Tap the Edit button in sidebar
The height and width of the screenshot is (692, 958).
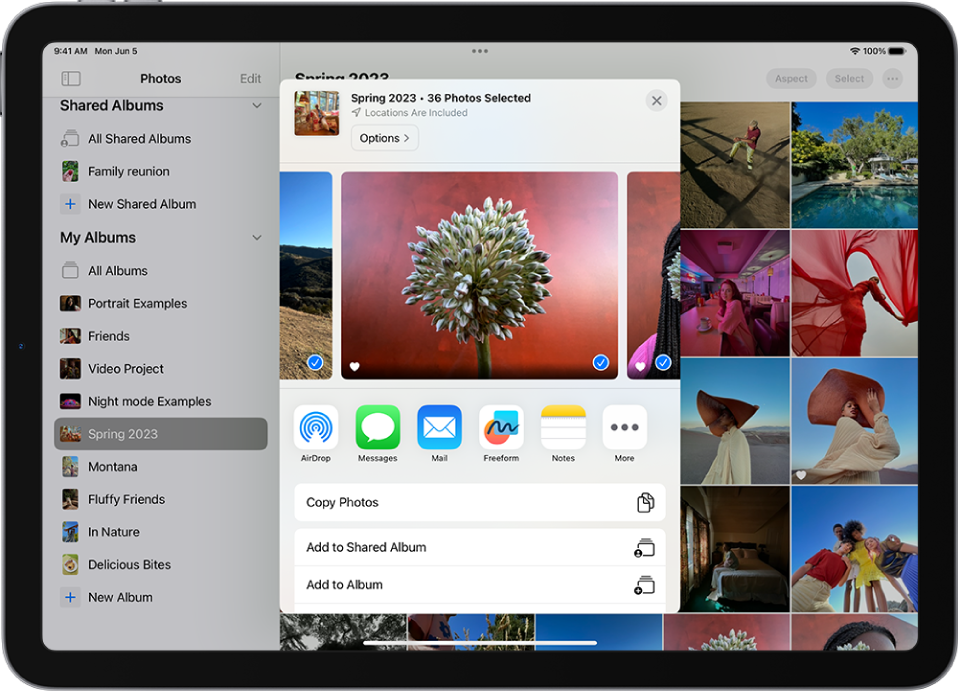click(x=250, y=78)
